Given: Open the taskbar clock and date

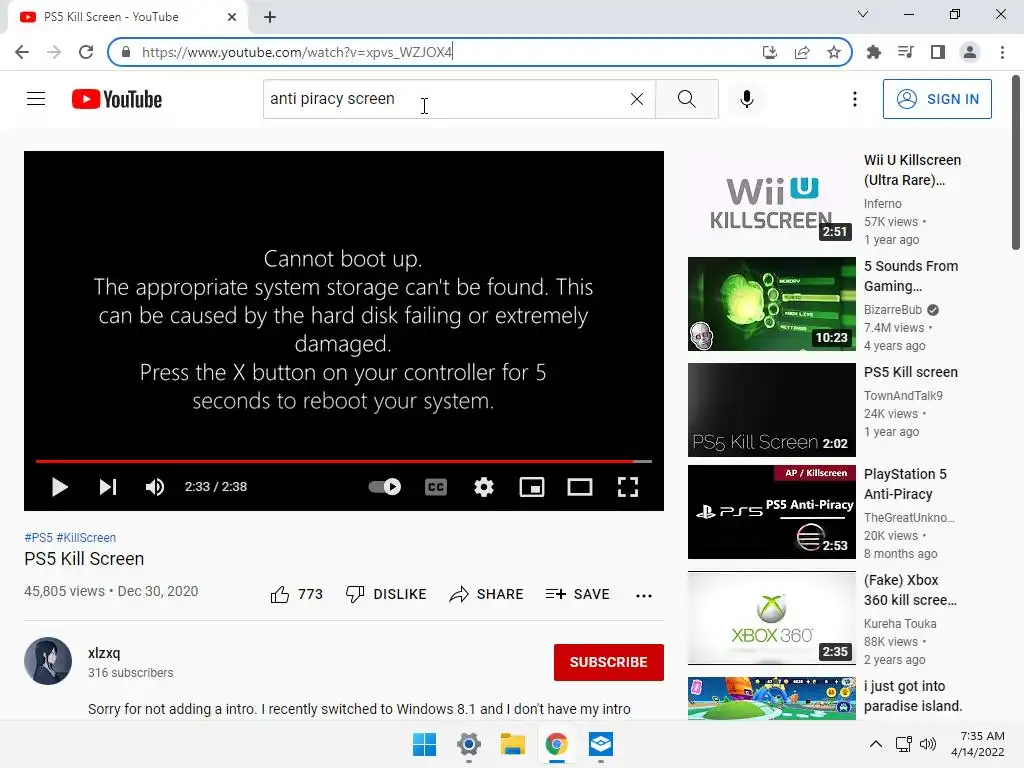Looking at the screenshot, I should click(x=978, y=744).
